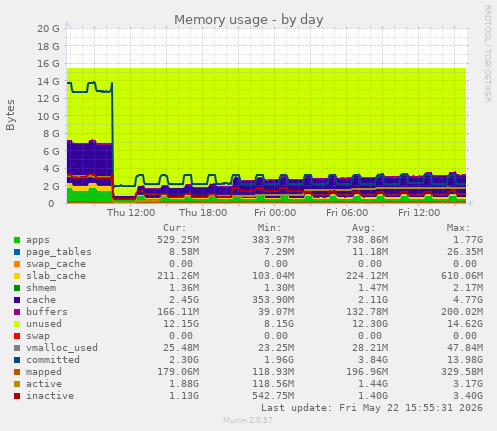Click the '20 G' y-axis tick label
497x431 pixels.
(x=48, y=29)
